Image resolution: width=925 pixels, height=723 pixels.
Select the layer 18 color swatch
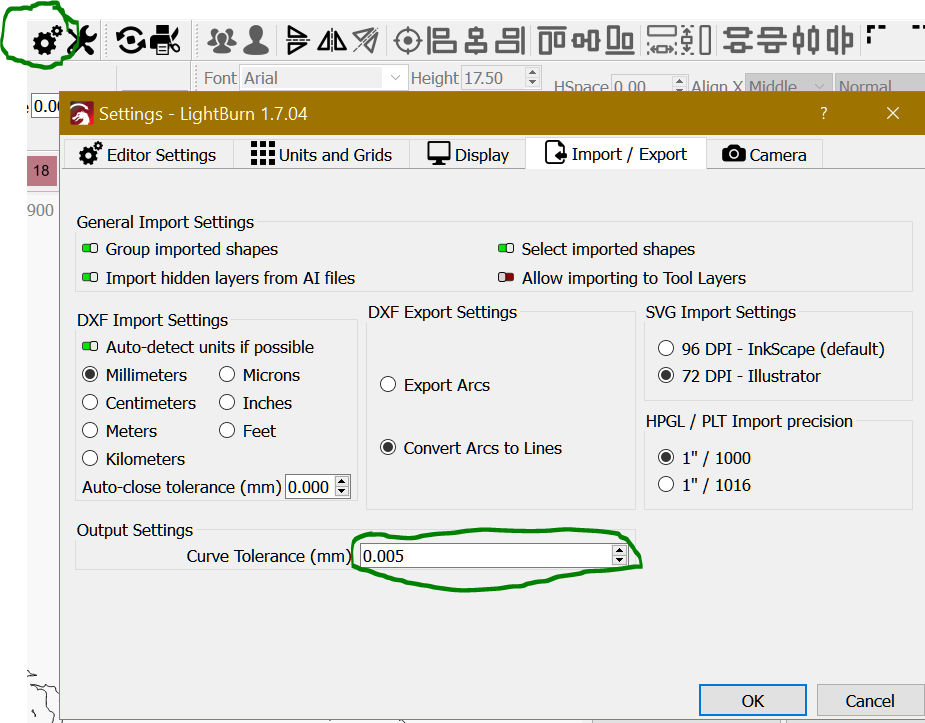[x=41, y=171]
